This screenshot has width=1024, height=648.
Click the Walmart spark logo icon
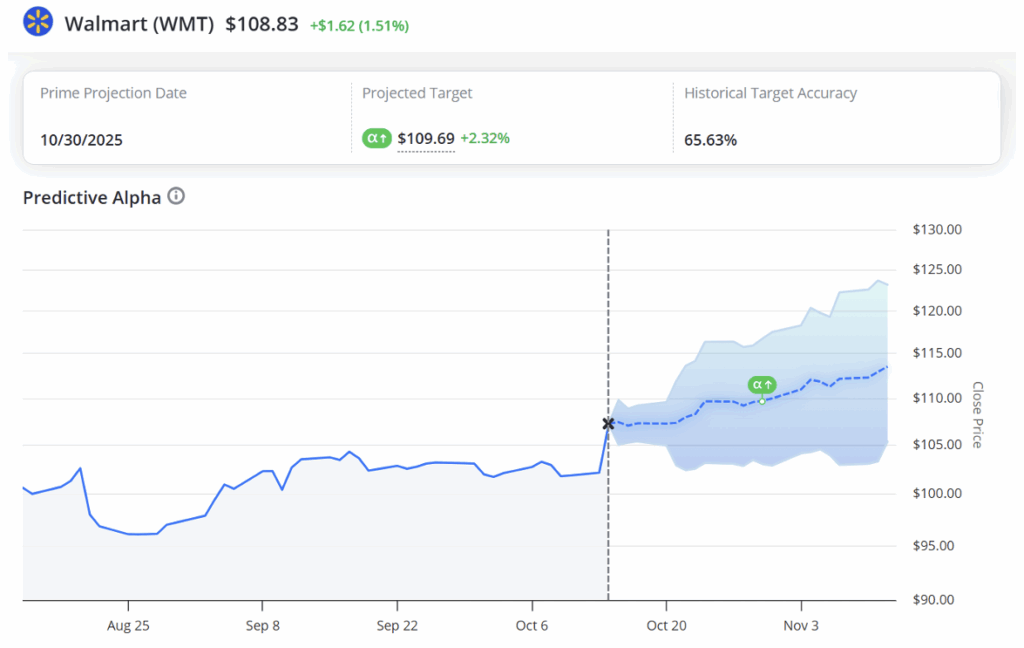38,22
